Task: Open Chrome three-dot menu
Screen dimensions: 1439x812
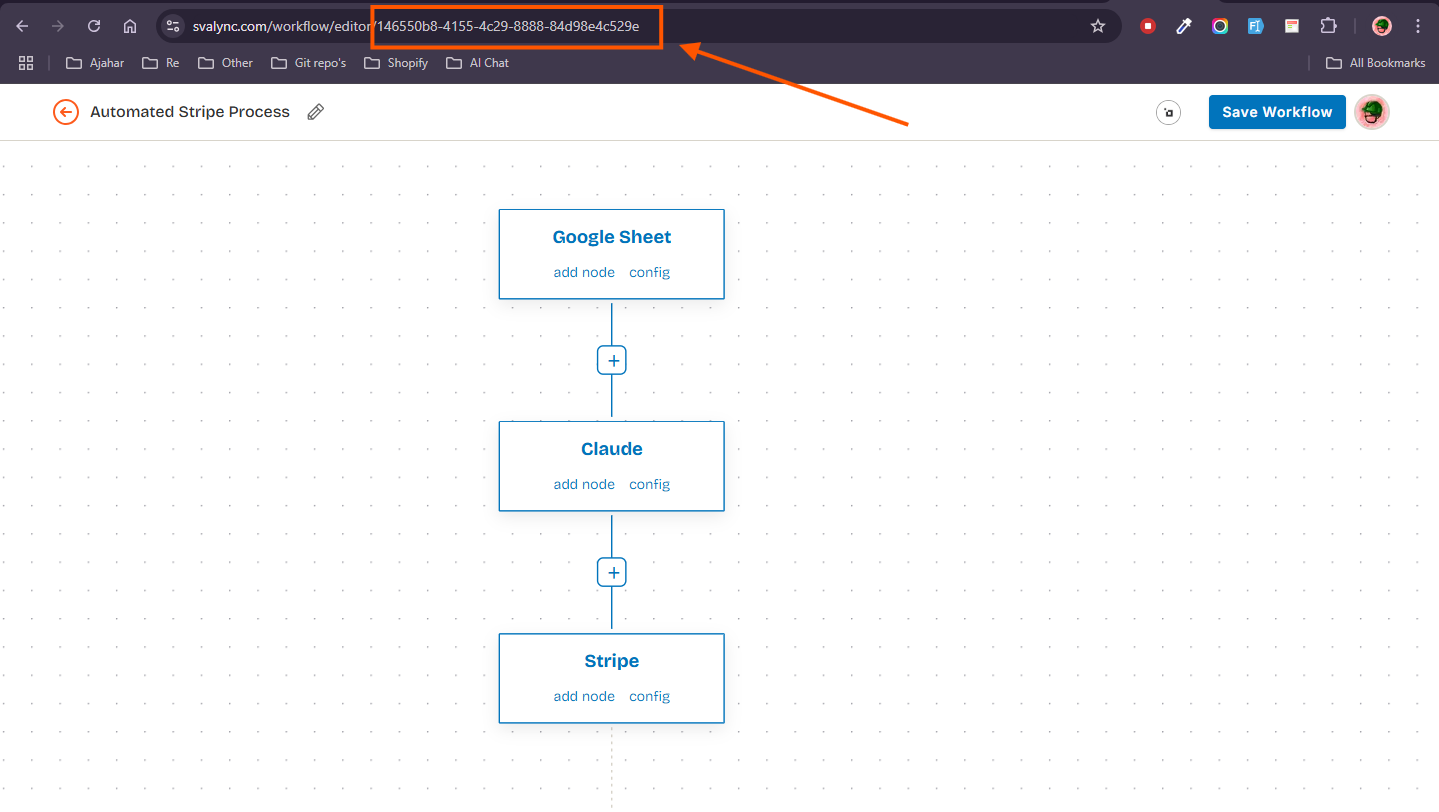Action: click(1418, 26)
